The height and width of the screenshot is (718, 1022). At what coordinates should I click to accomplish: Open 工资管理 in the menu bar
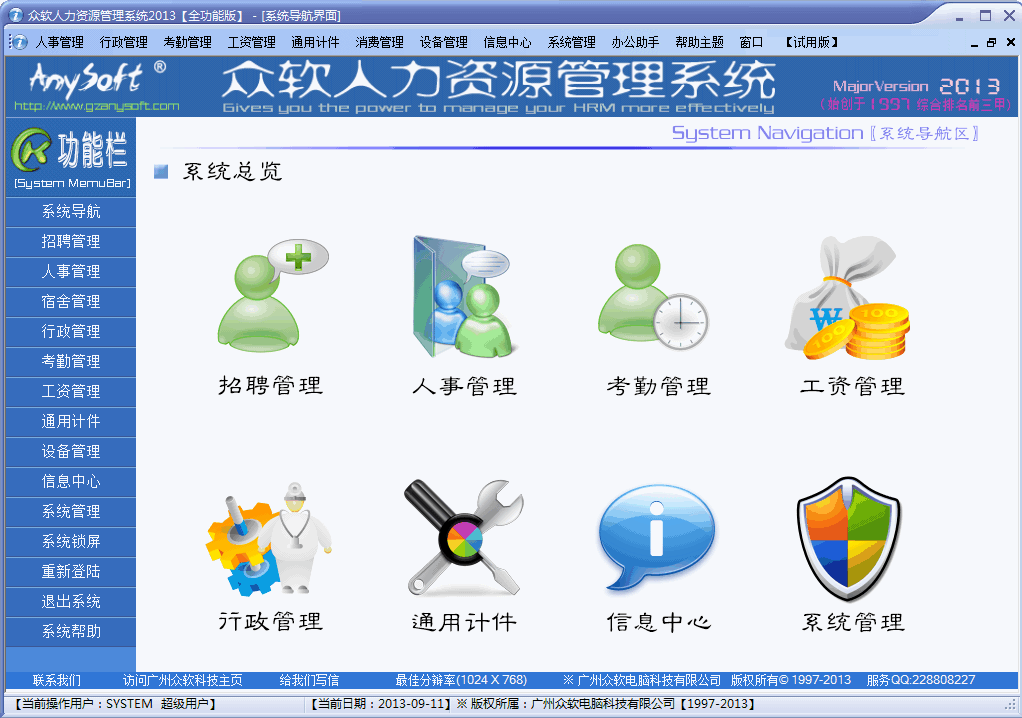252,42
